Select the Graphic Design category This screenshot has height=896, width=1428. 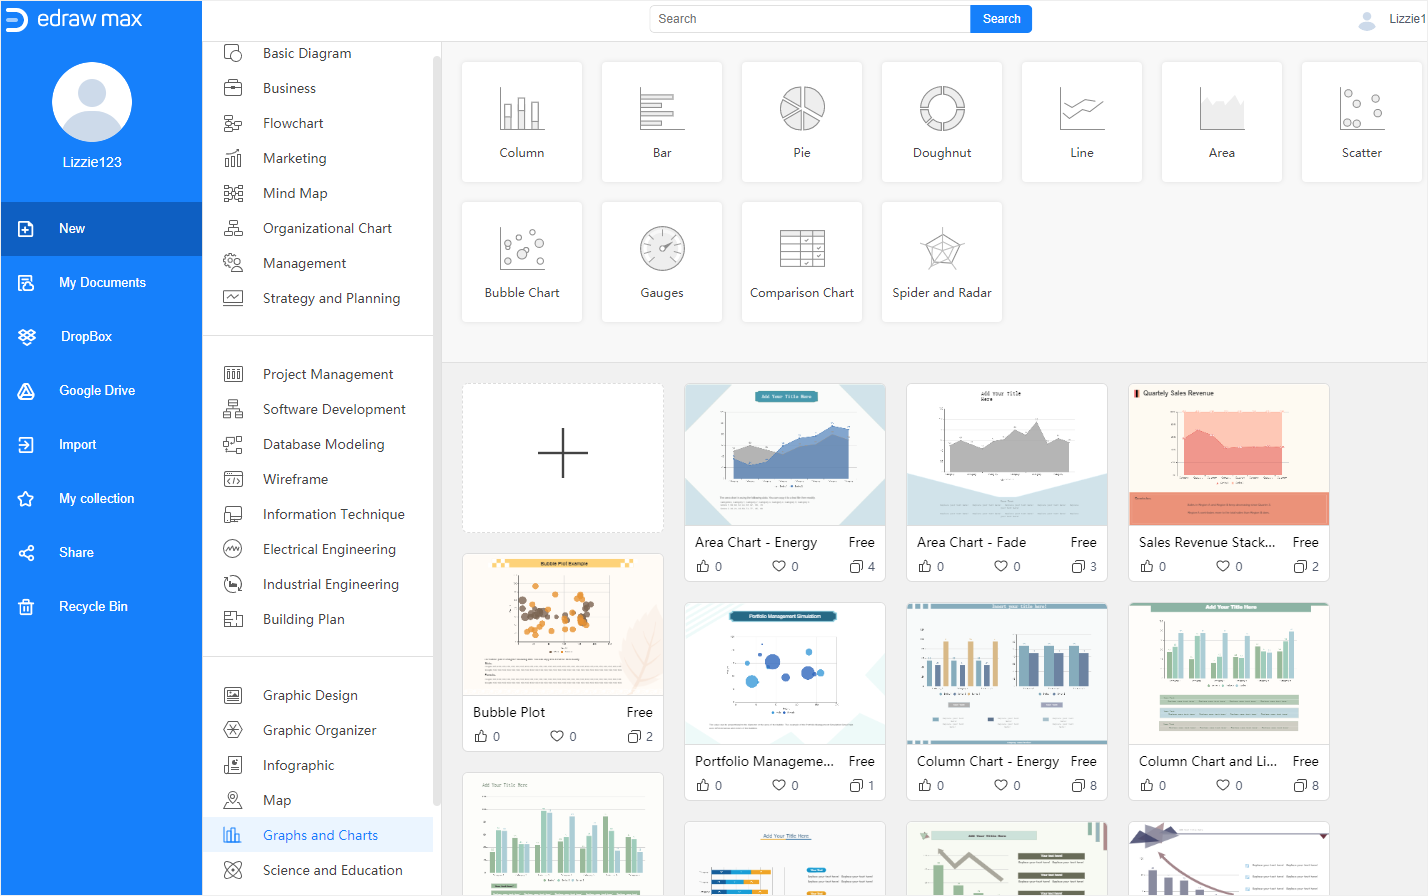(318, 695)
